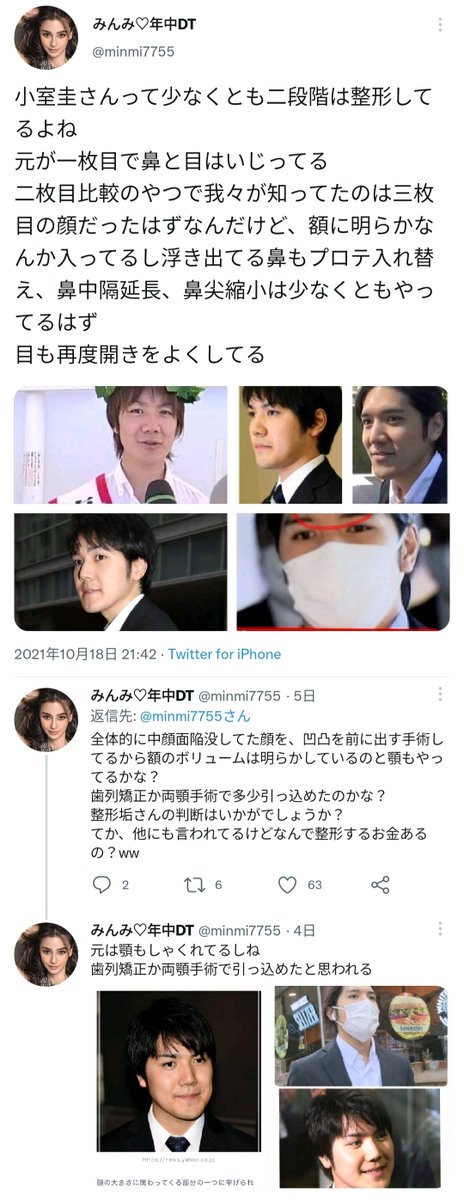
Task: Click the 2021年10月18日 21:42 timestamp
Action: pos(86,654)
